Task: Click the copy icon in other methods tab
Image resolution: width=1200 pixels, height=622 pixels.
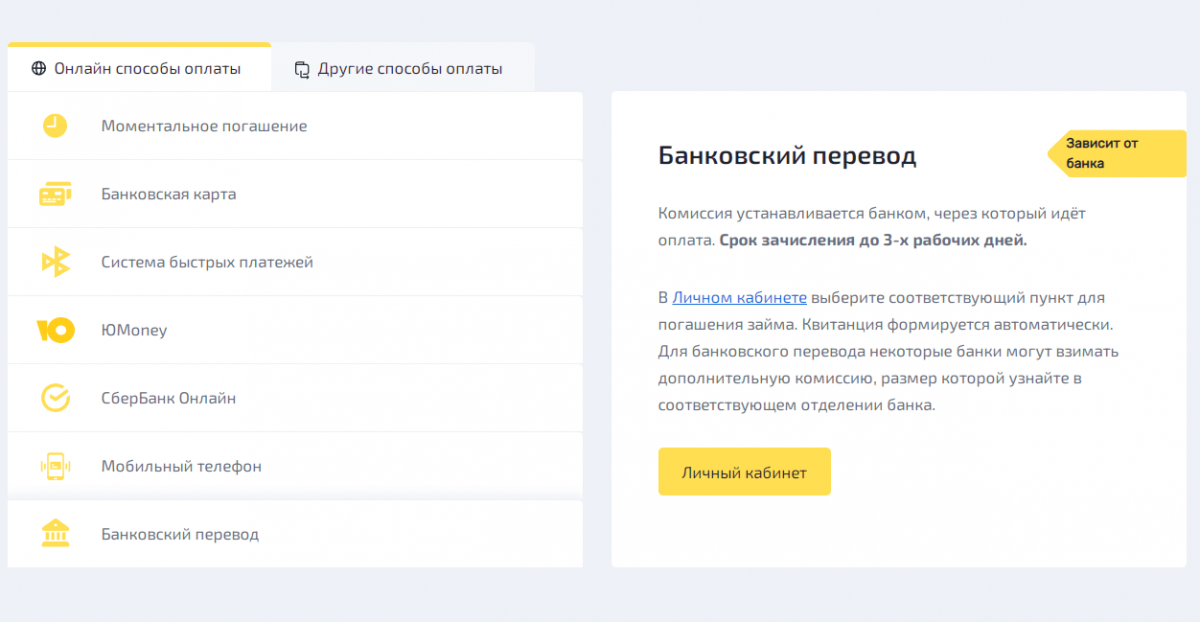Action: click(302, 69)
